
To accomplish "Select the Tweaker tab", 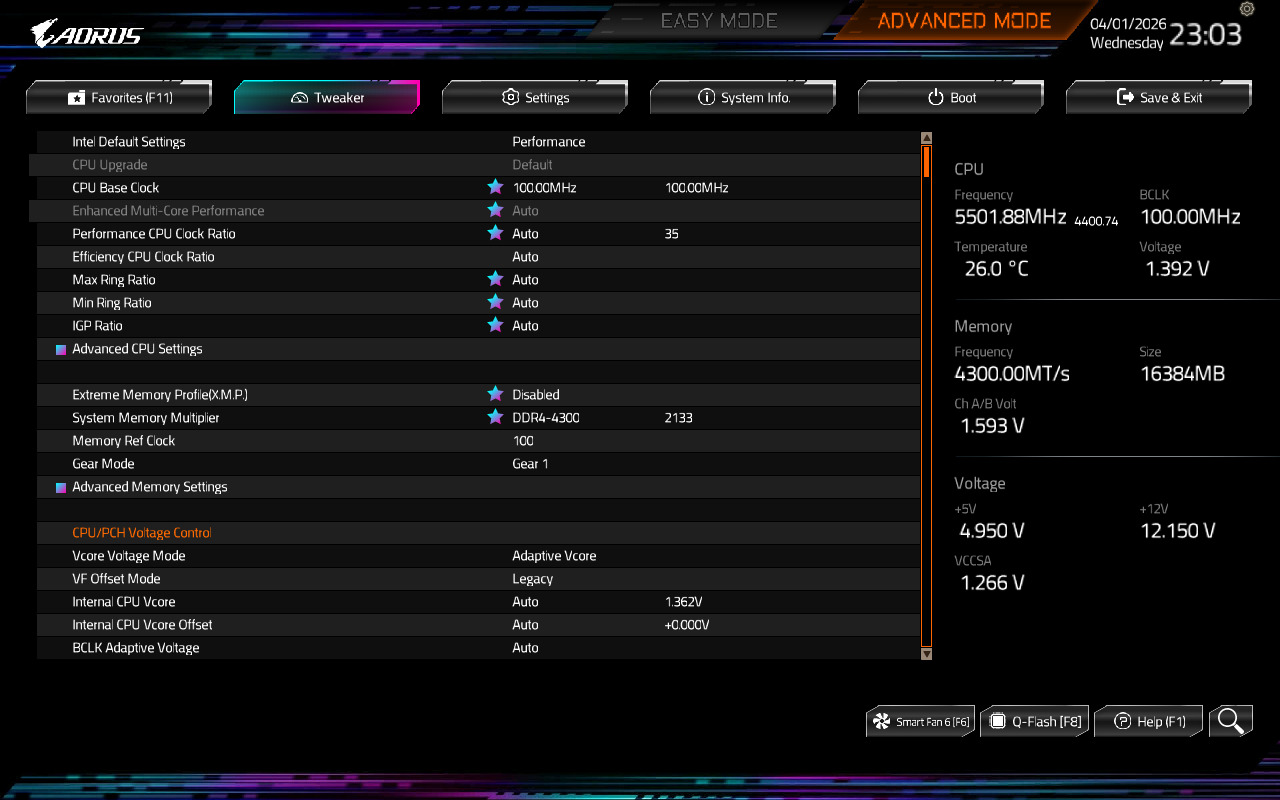I will [327, 97].
